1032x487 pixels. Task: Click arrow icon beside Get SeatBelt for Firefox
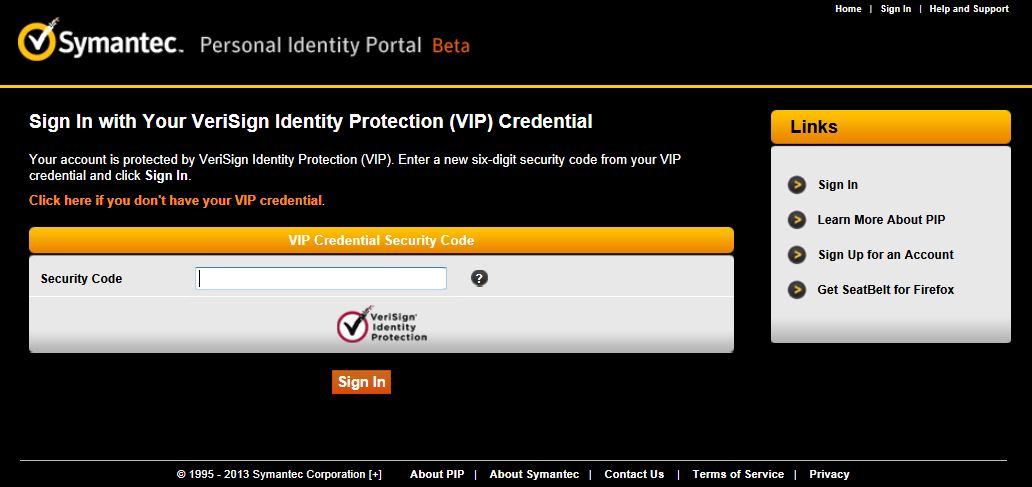tap(797, 290)
